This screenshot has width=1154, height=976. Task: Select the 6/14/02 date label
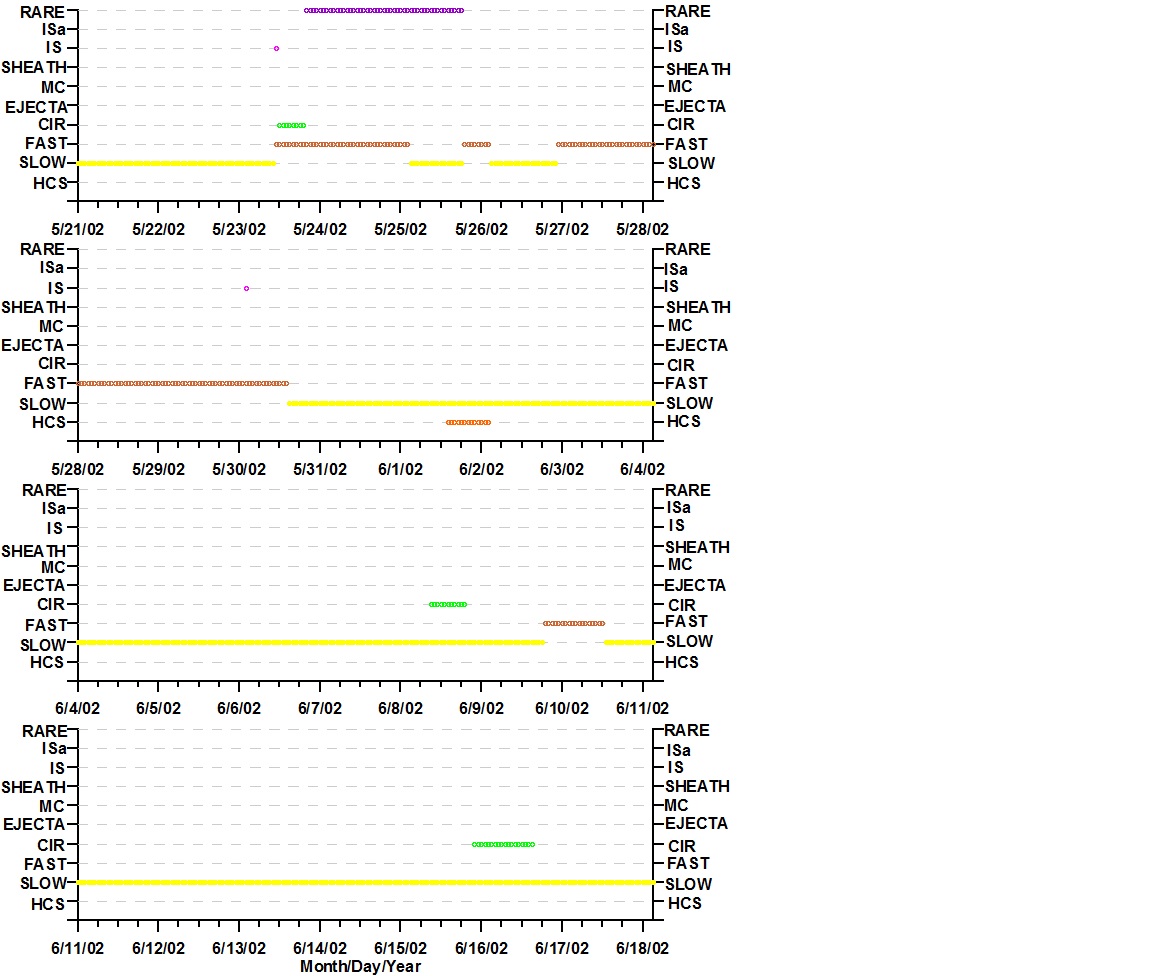[319, 948]
